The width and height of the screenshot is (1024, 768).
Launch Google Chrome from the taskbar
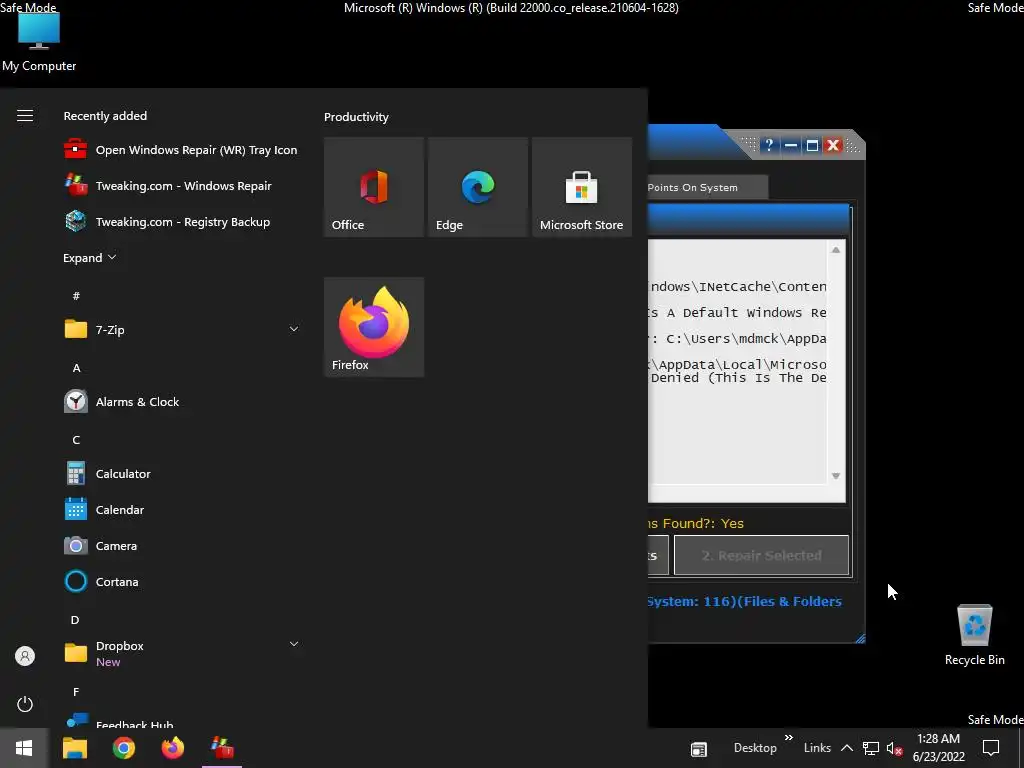123,748
